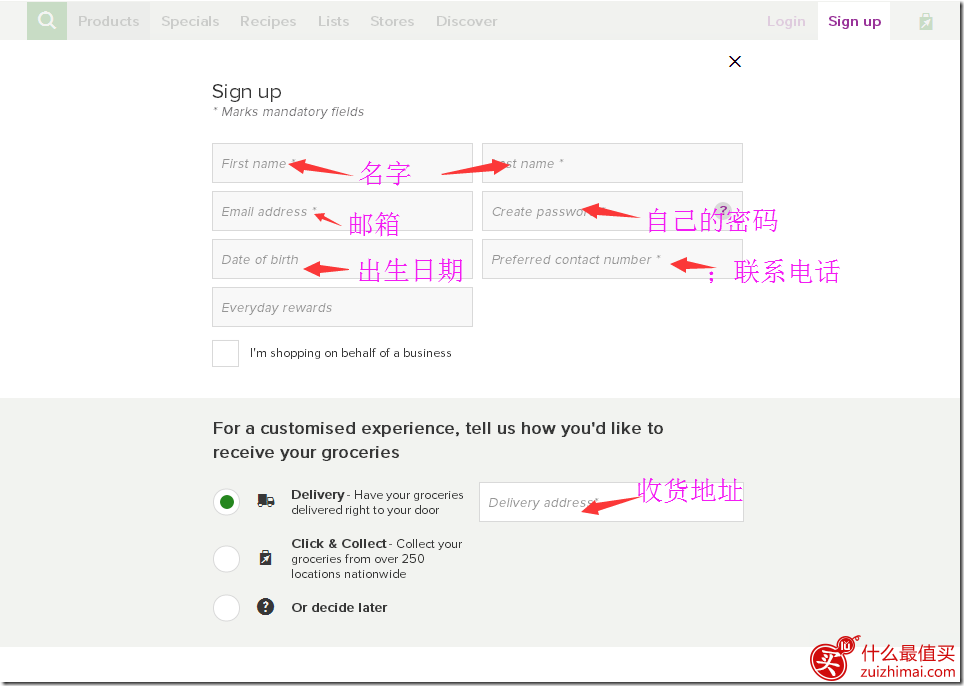The height and width of the screenshot is (686, 964).
Task: Click the Create password field
Action: click(x=612, y=211)
